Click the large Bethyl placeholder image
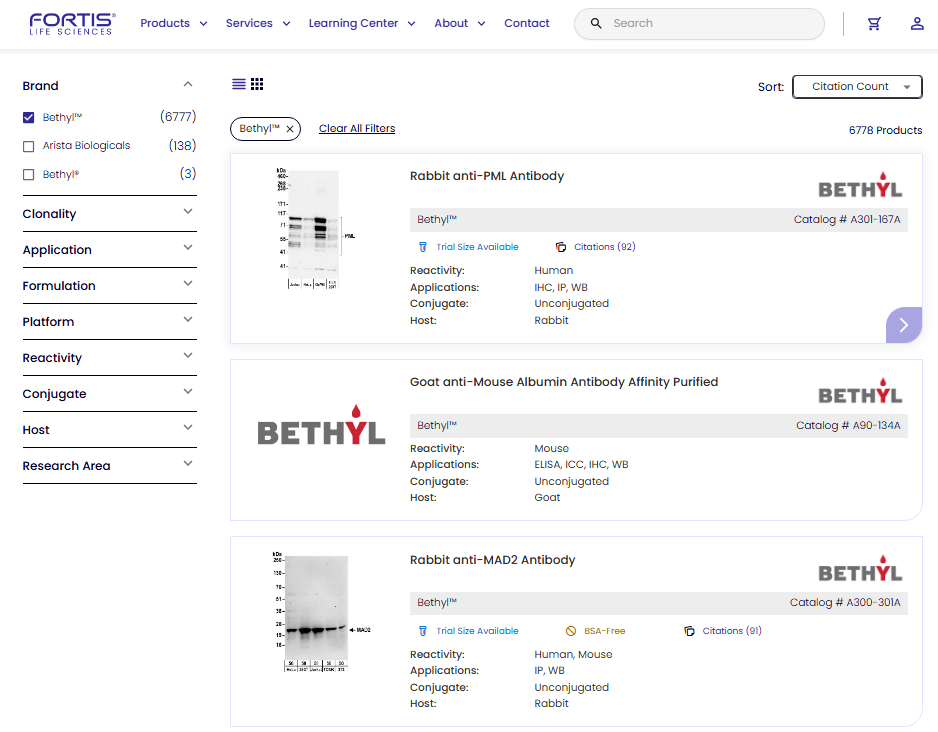This screenshot has height=732, width=938. pos(321,426)
